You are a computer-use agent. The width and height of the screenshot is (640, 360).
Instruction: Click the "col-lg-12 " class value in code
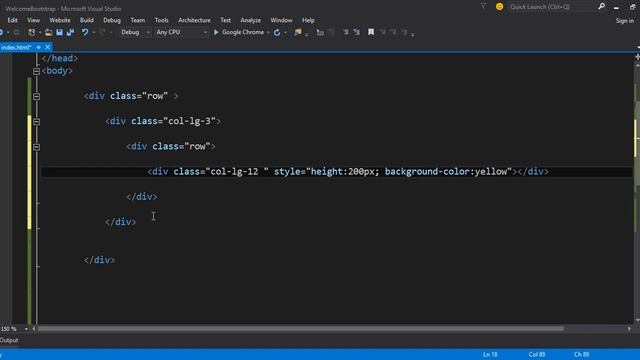(x=237, y=171)
